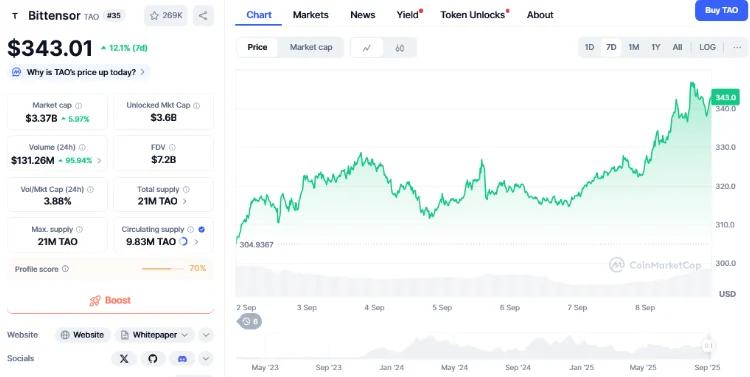This screenshot has height=377, width=750.
Task: Open the GitHub social link
Action: click(153, 359)
